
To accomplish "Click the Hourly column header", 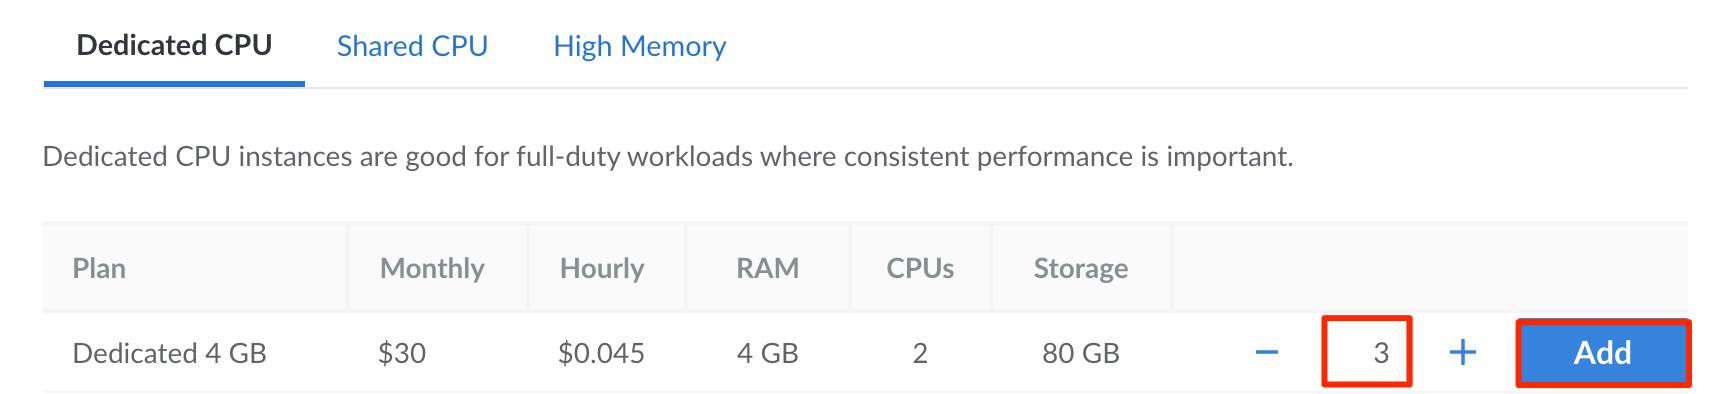I will (x=602, y=268).
